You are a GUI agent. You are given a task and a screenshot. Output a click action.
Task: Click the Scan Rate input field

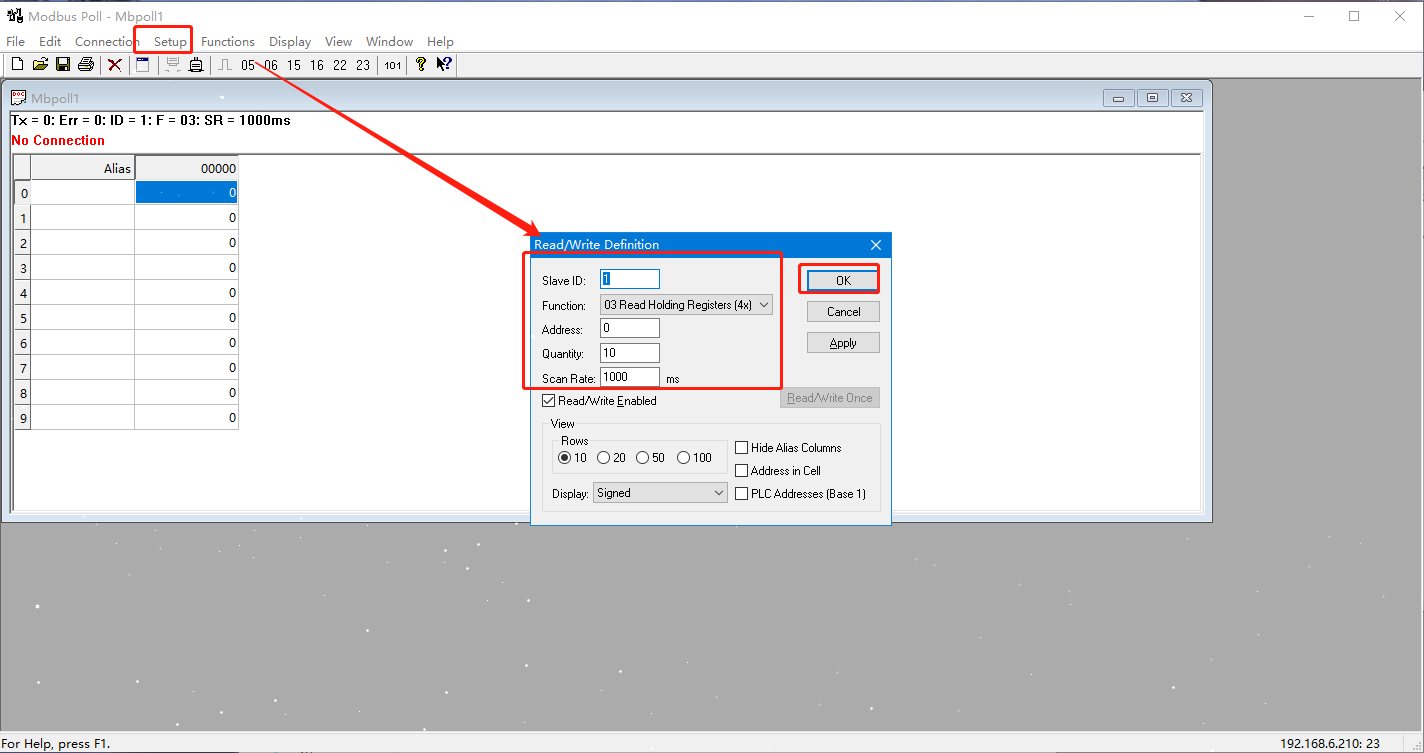(629, 377)
